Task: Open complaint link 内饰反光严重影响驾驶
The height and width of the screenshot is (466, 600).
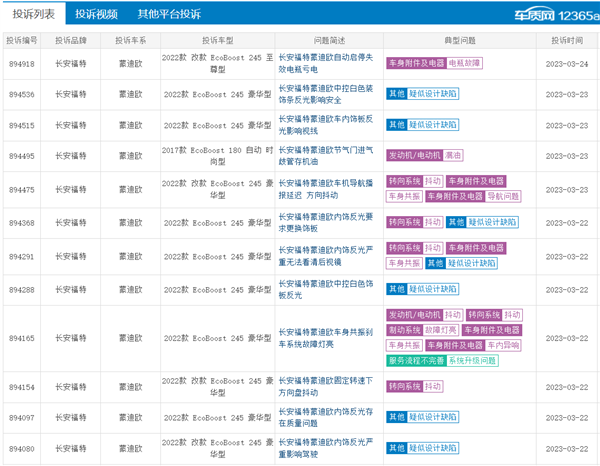Action: click(x=325, y=448)
